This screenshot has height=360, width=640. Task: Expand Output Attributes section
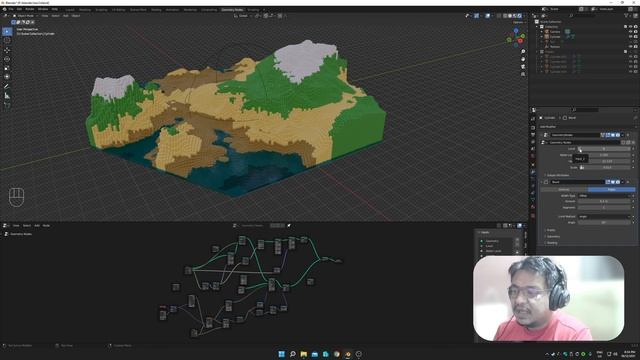click(x=557, y=175)
